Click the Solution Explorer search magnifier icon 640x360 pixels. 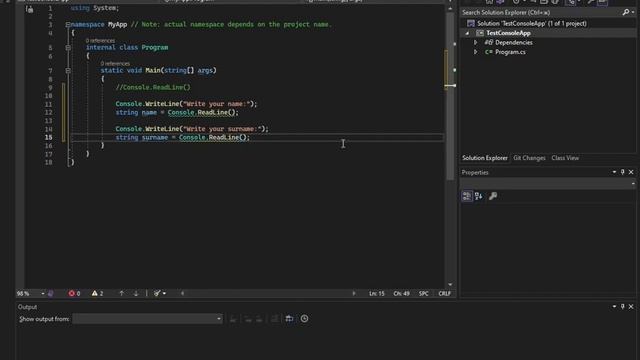[626, 13]
